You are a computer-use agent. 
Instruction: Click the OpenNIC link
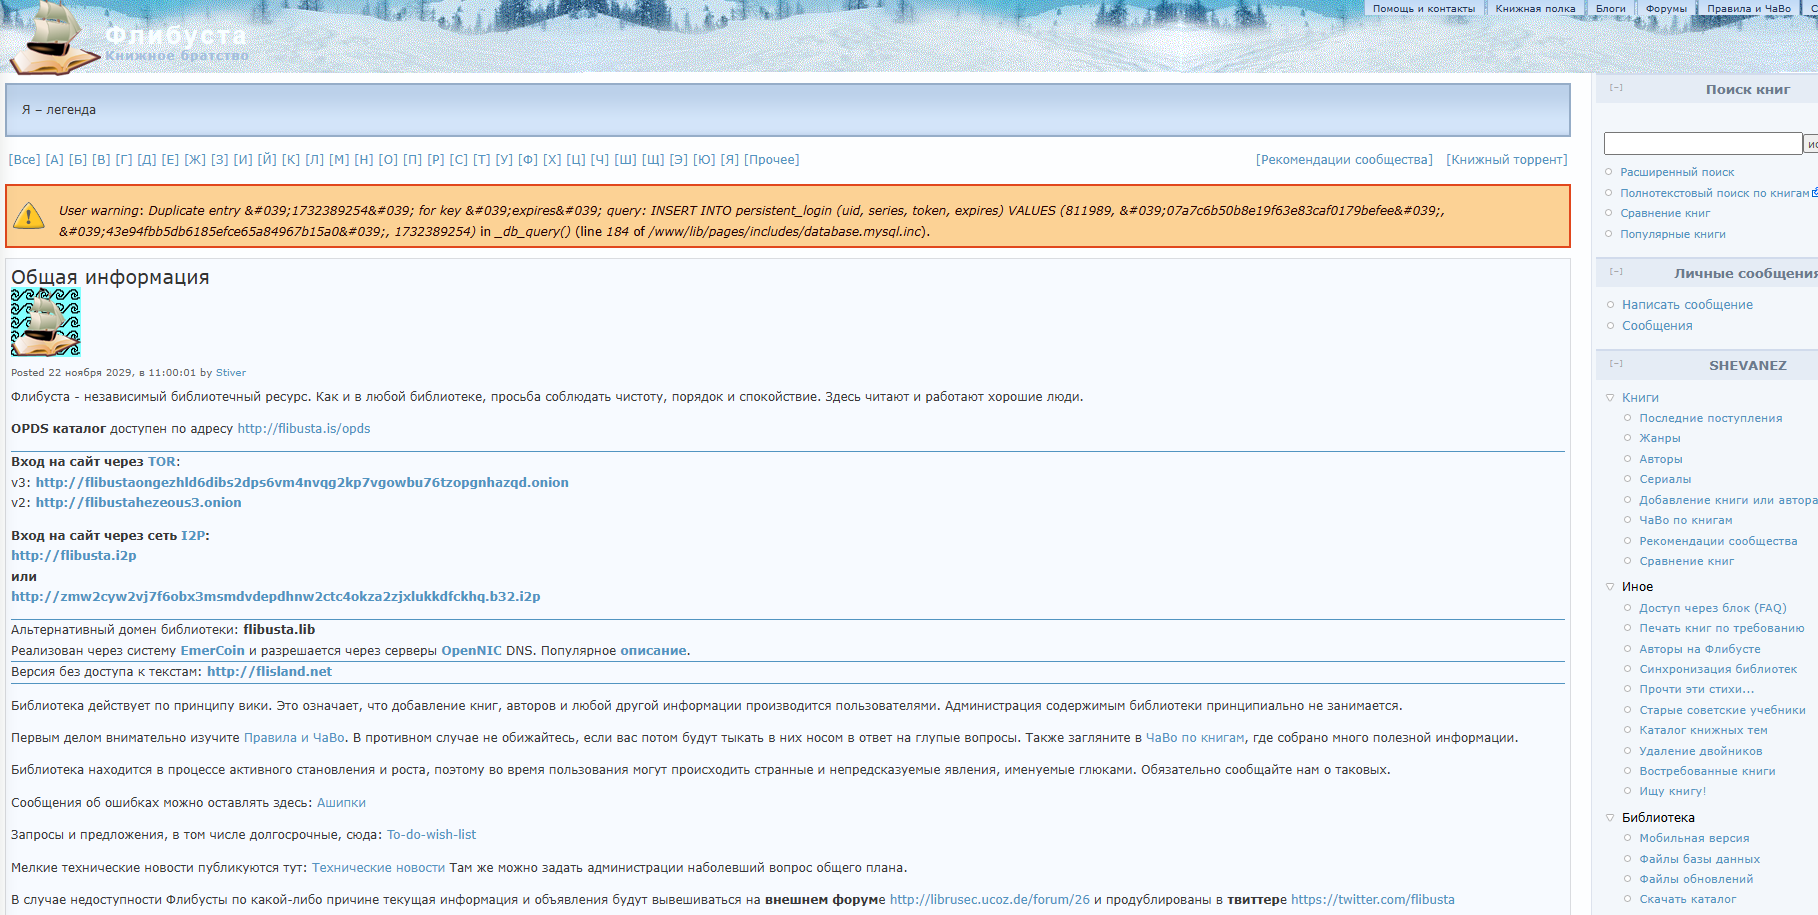[x=471, y=651]
